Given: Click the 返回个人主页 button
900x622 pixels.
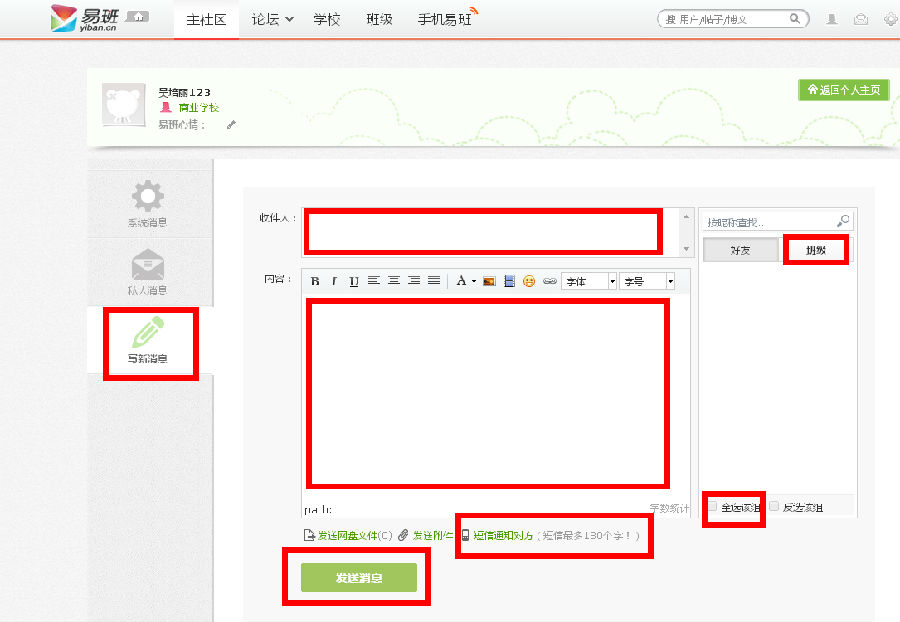Looking at the screenshot, I should pos(843,90).
